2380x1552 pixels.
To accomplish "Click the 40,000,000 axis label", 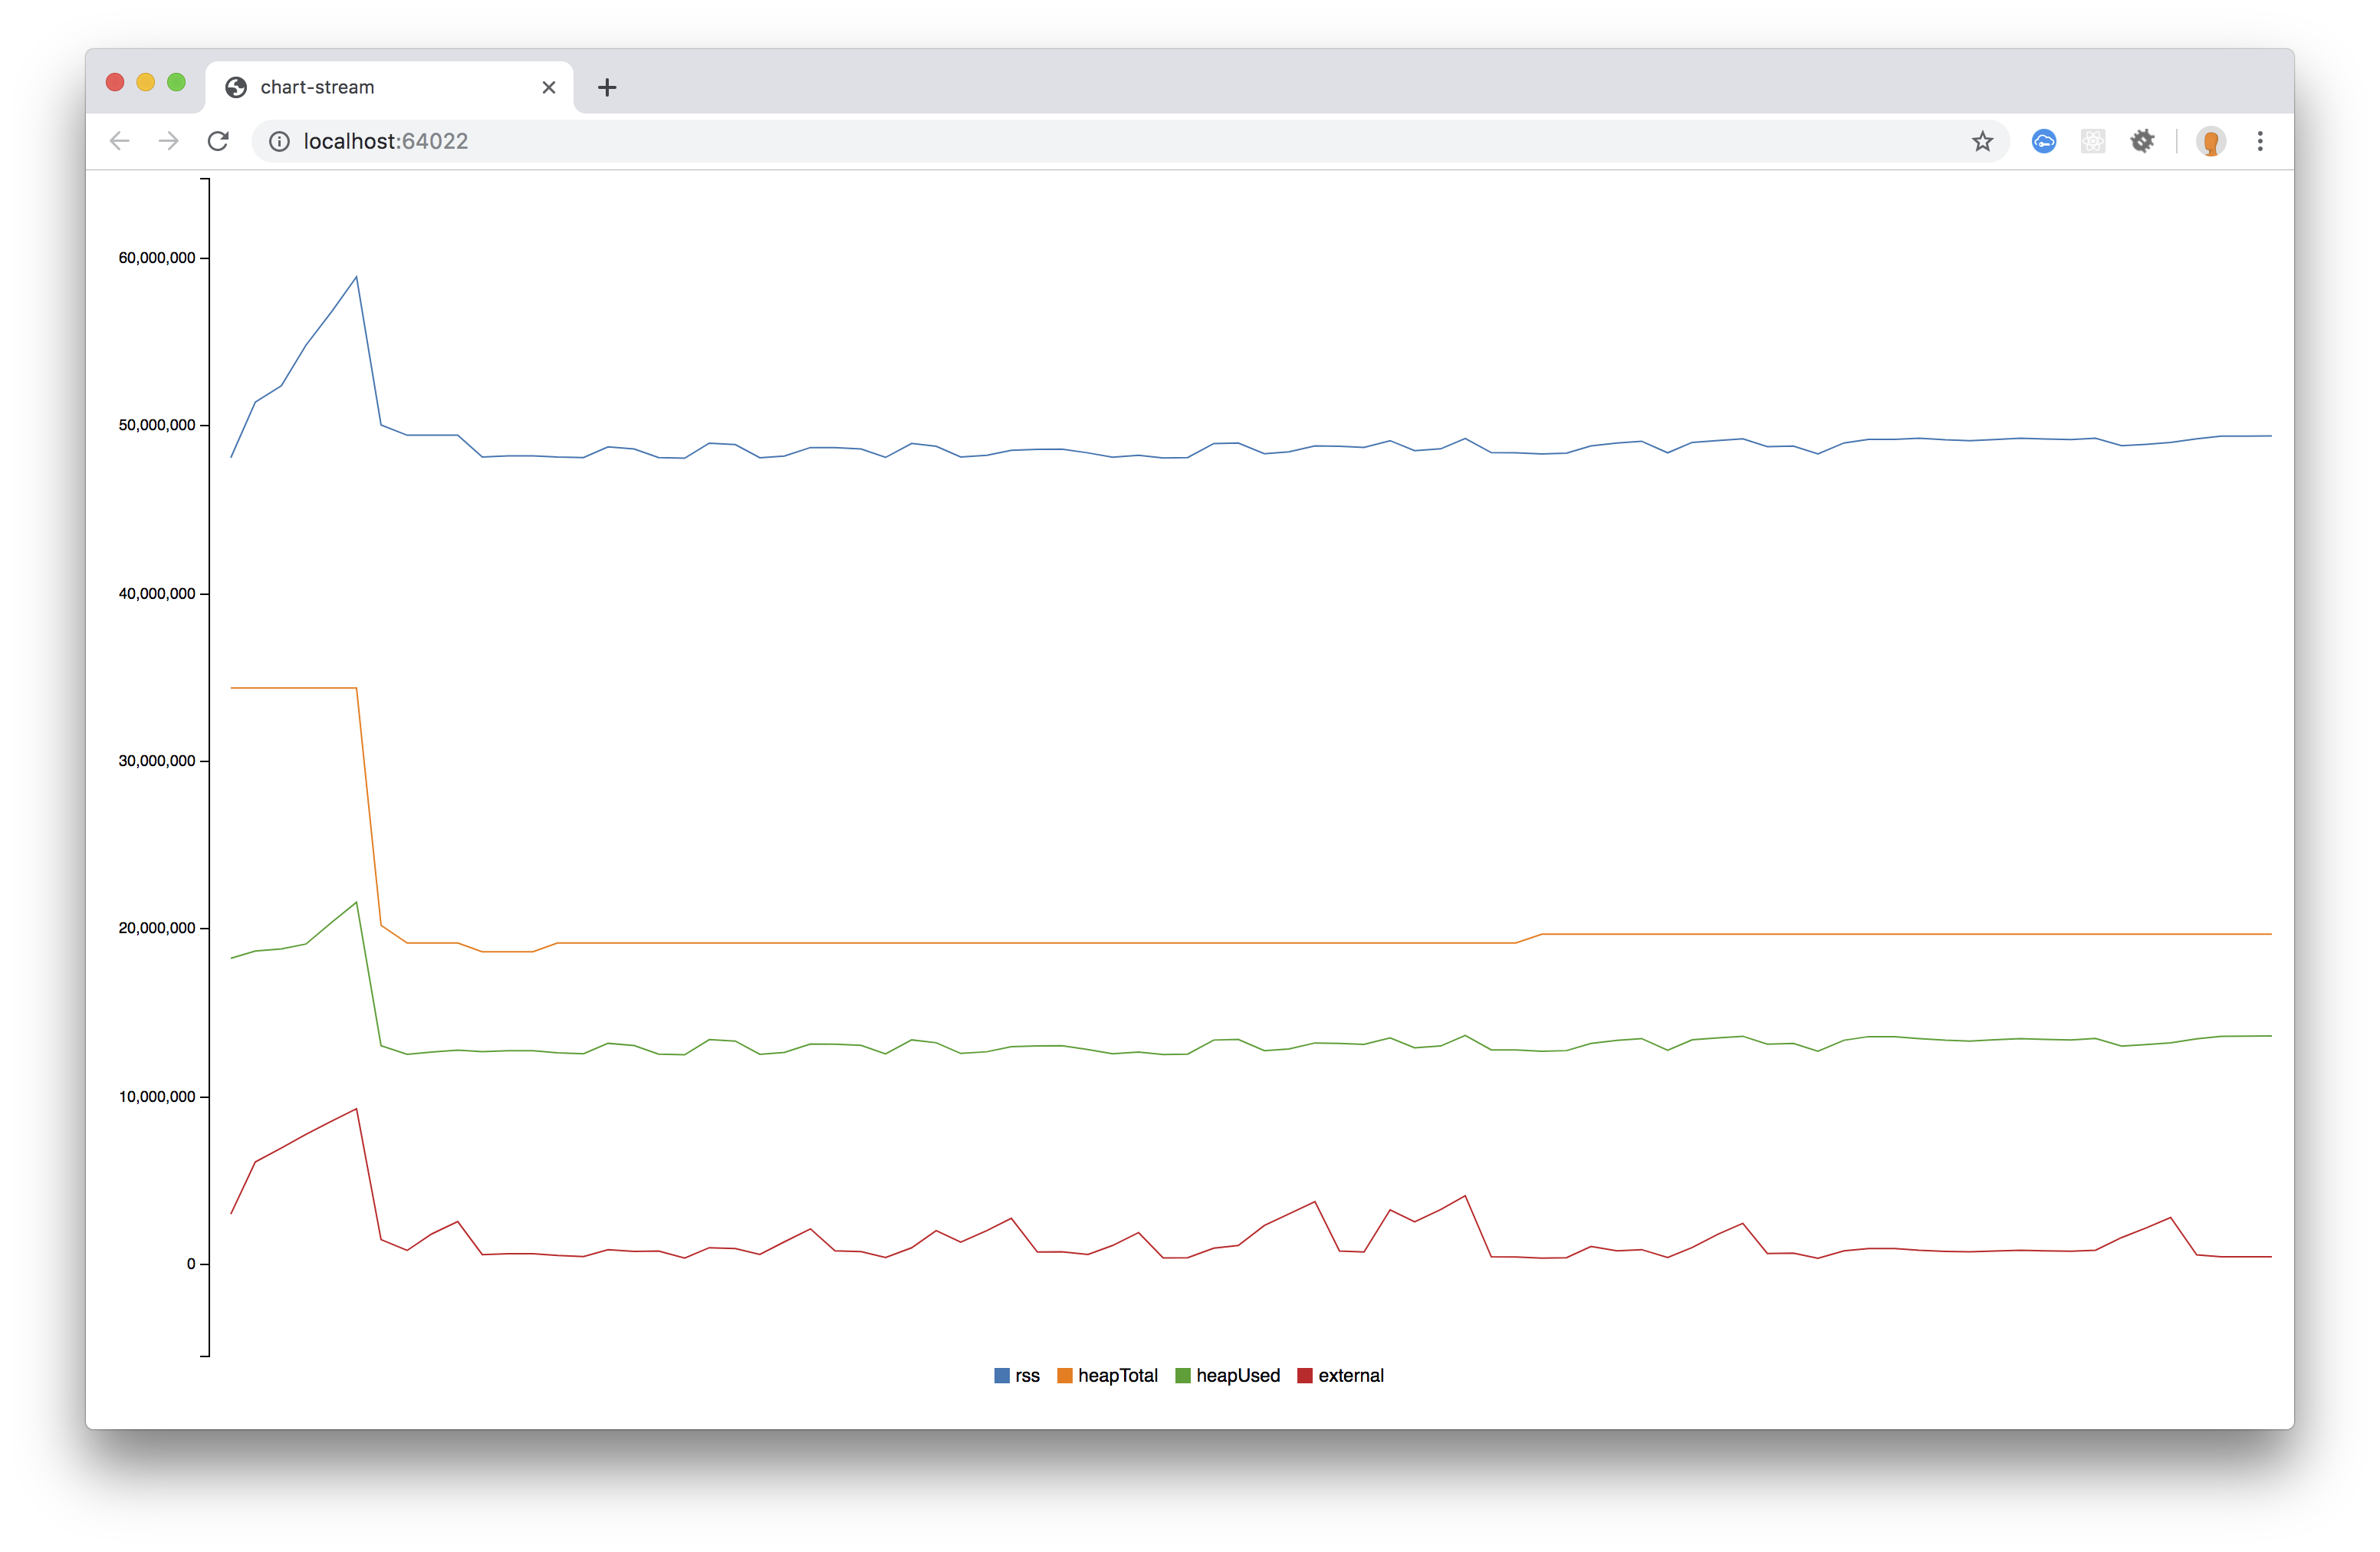I will coord(157,593).
